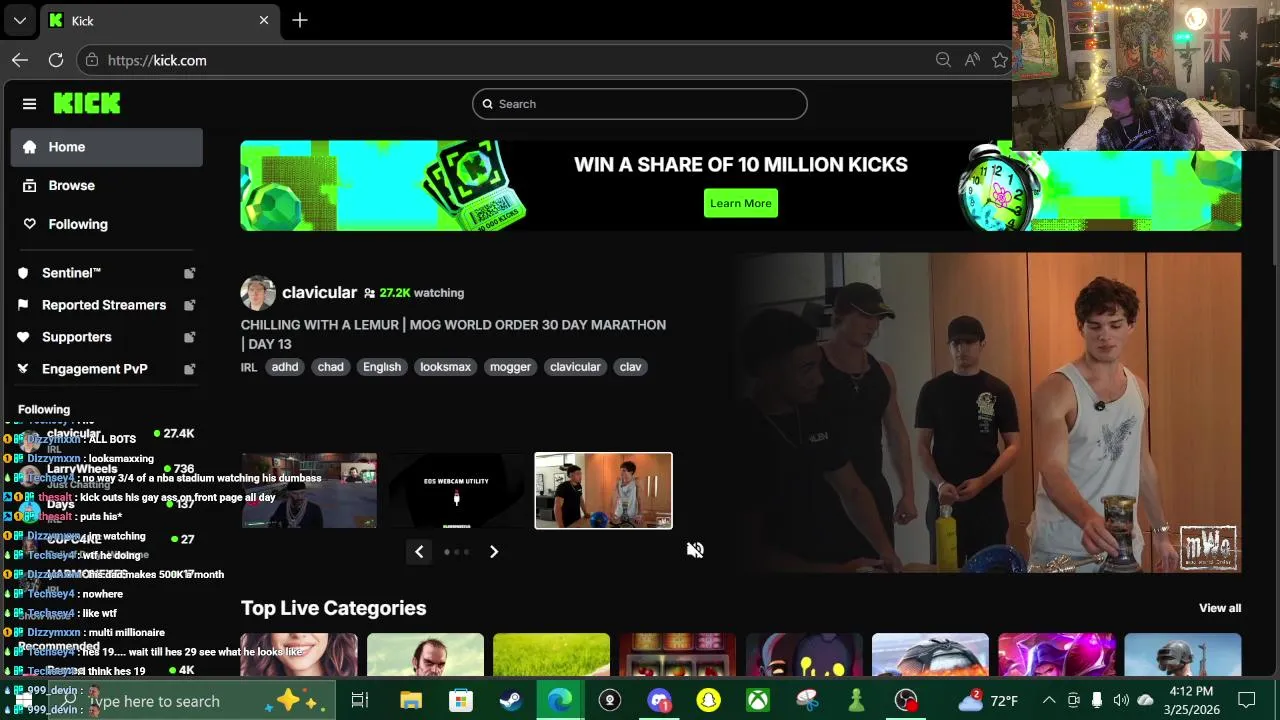The width and height of the screenshot is (1280, 720).
Task: Select the chad tag
Action: (x=330, y=367)
